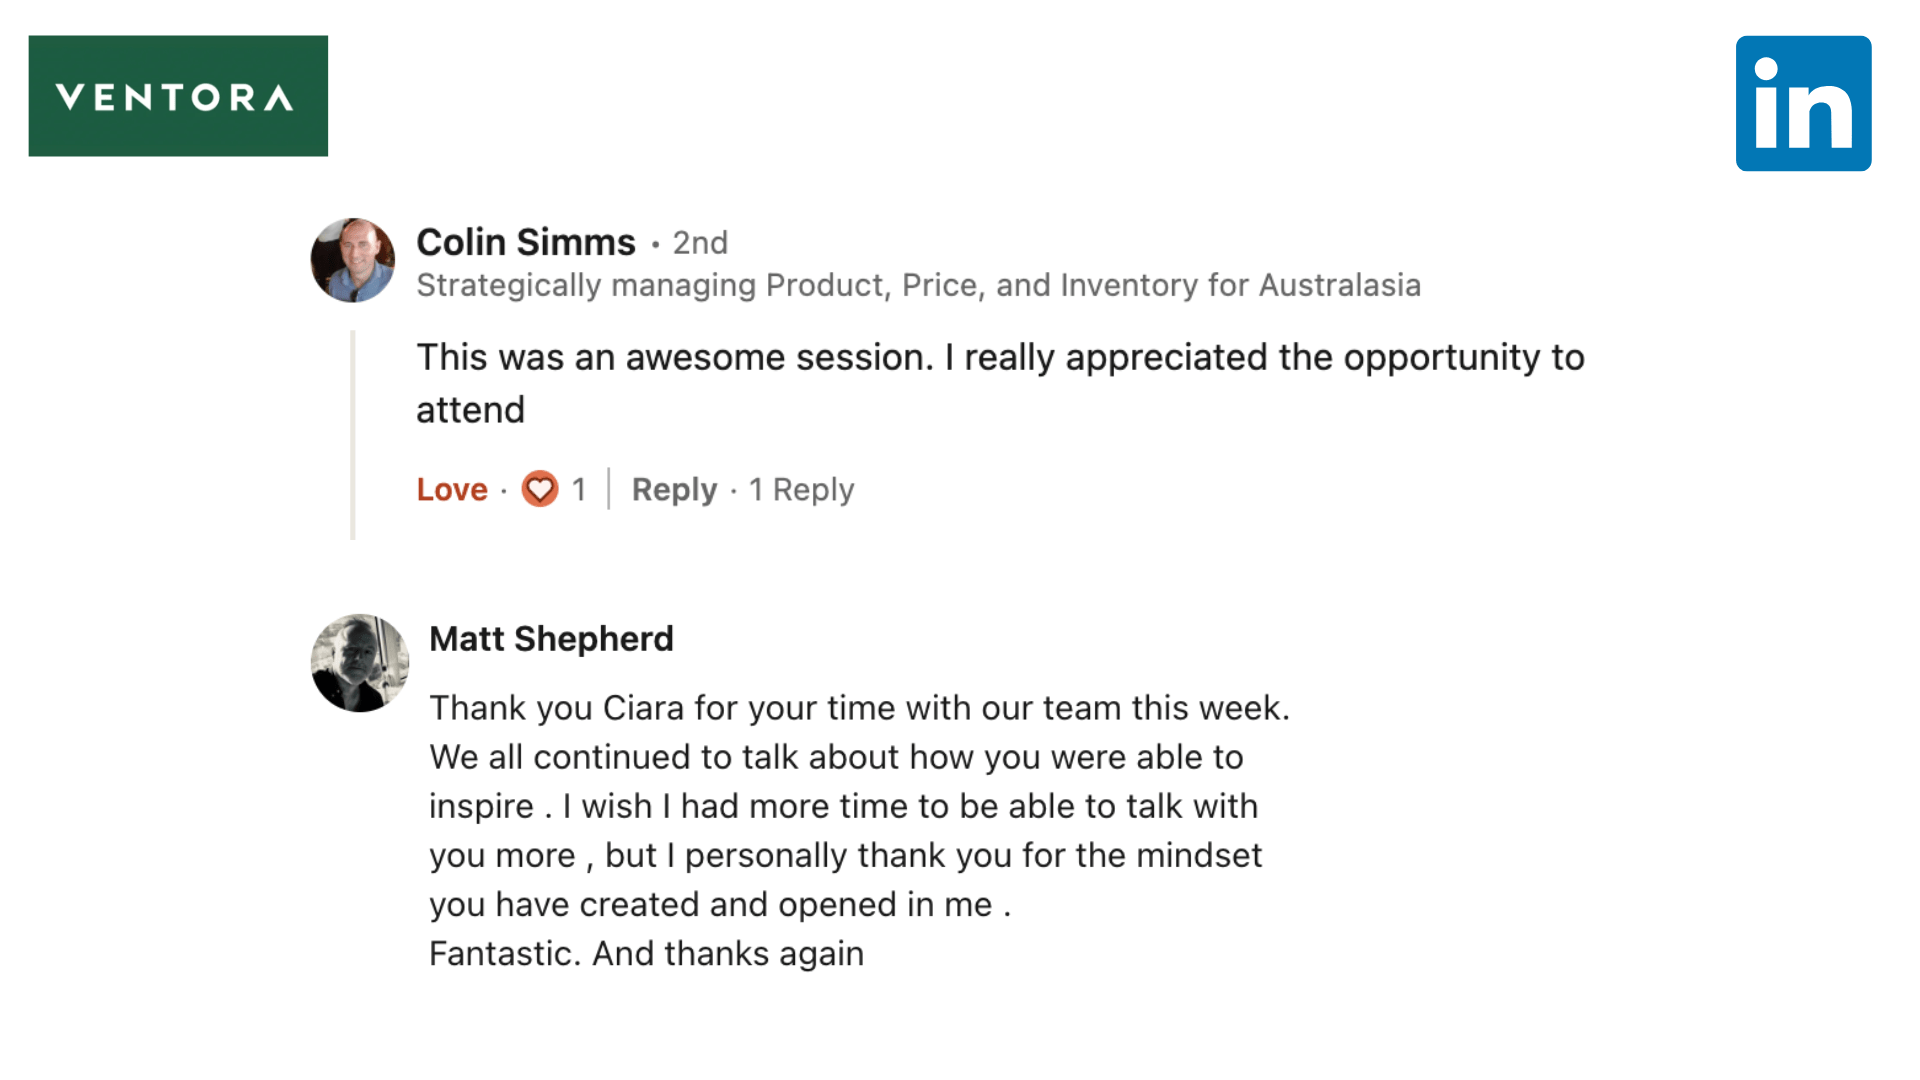Click the word "attend" in Colin's comment
The height and width of the screenshot is (1080, 1920).
(470, 410)
